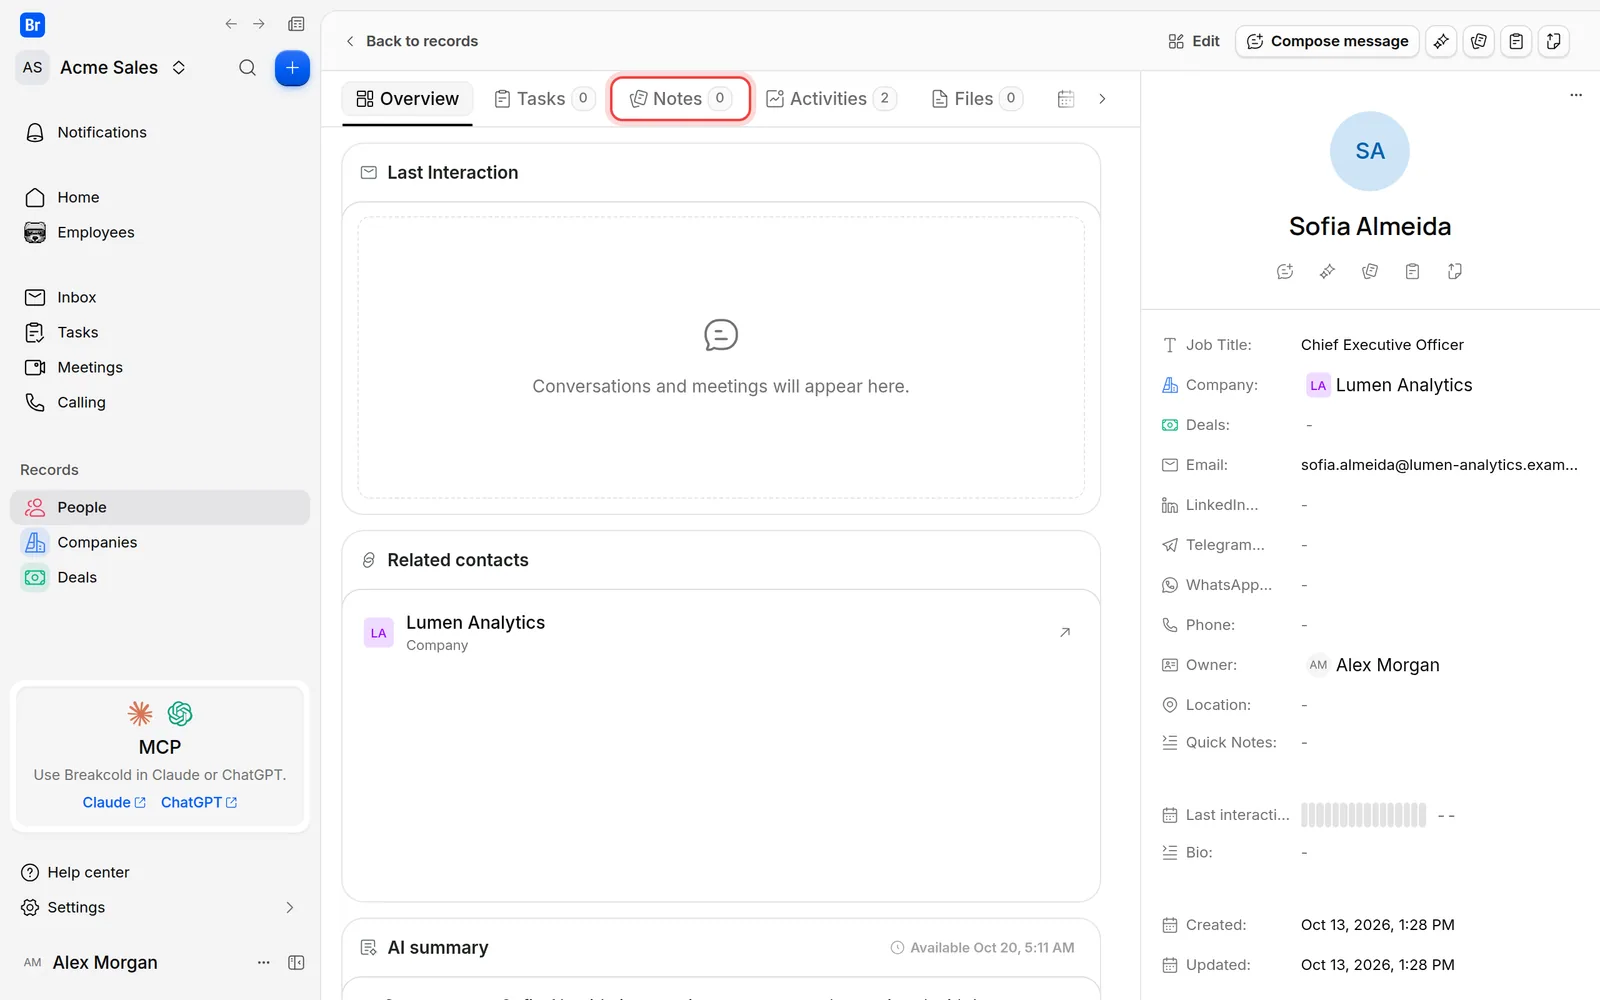This screenshot has height=1000, width=1600.
Task: Switch to the Overview tab
Action: [407, 99]
